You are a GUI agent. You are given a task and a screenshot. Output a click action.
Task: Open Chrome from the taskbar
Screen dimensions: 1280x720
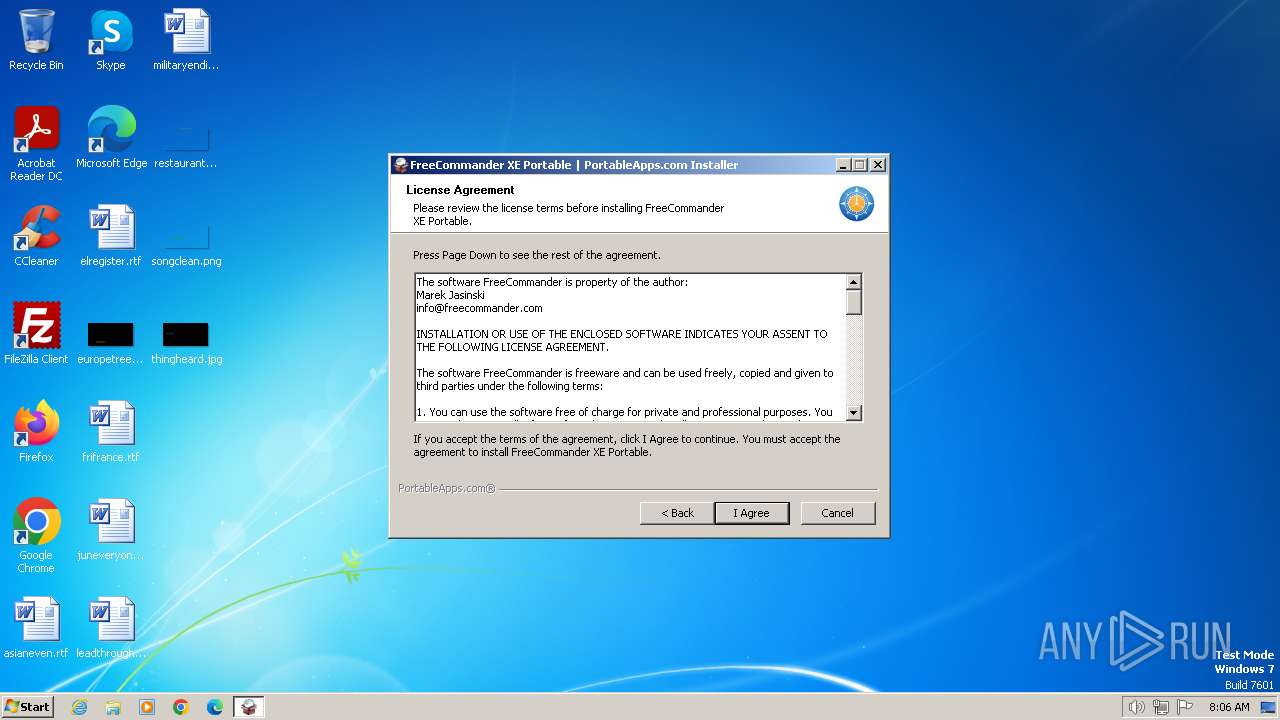[181, 707]
